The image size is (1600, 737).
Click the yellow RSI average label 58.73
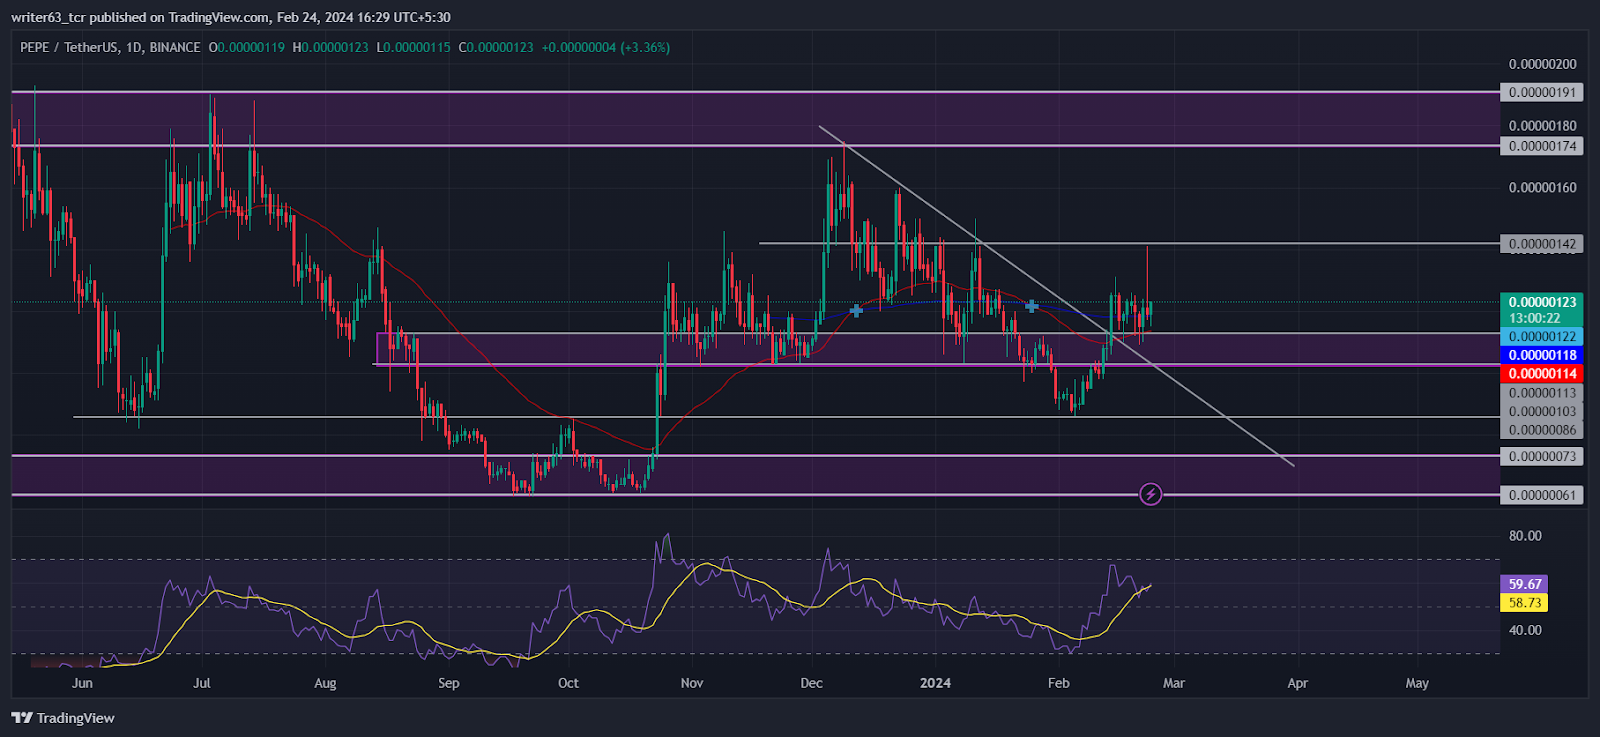click(x=1524, y=603)
